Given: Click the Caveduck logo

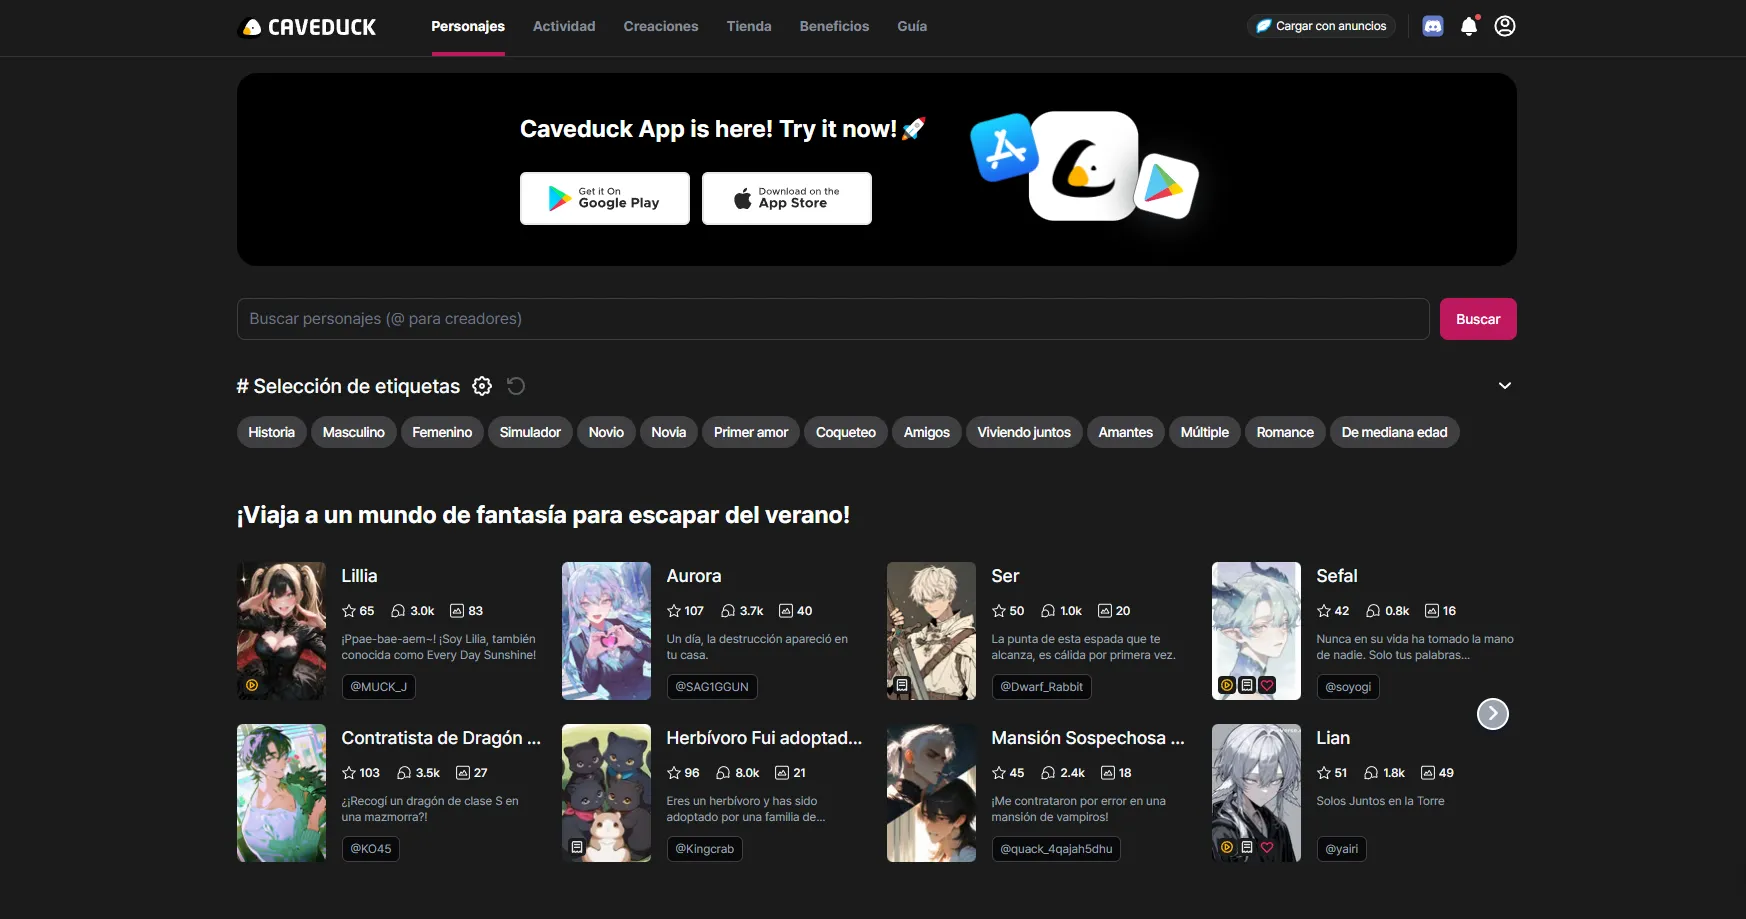Looking at the screenshot, I should (308, 27).
